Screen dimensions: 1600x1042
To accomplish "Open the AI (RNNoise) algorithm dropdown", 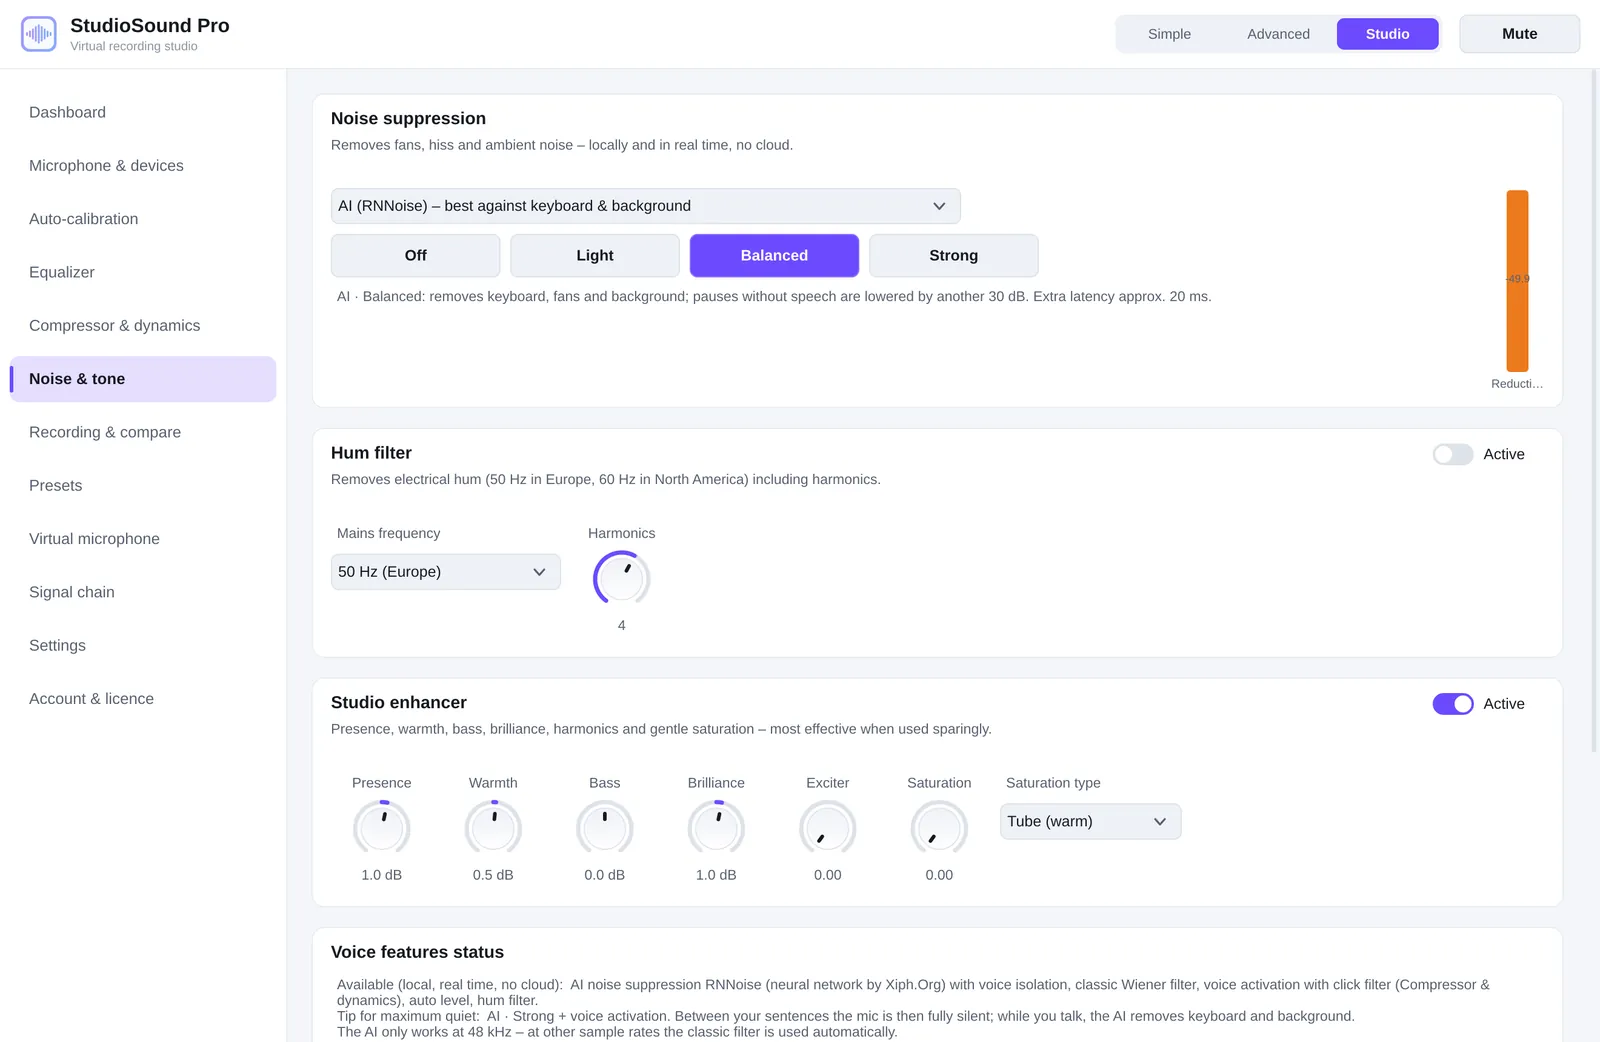I will coord(646,206).
